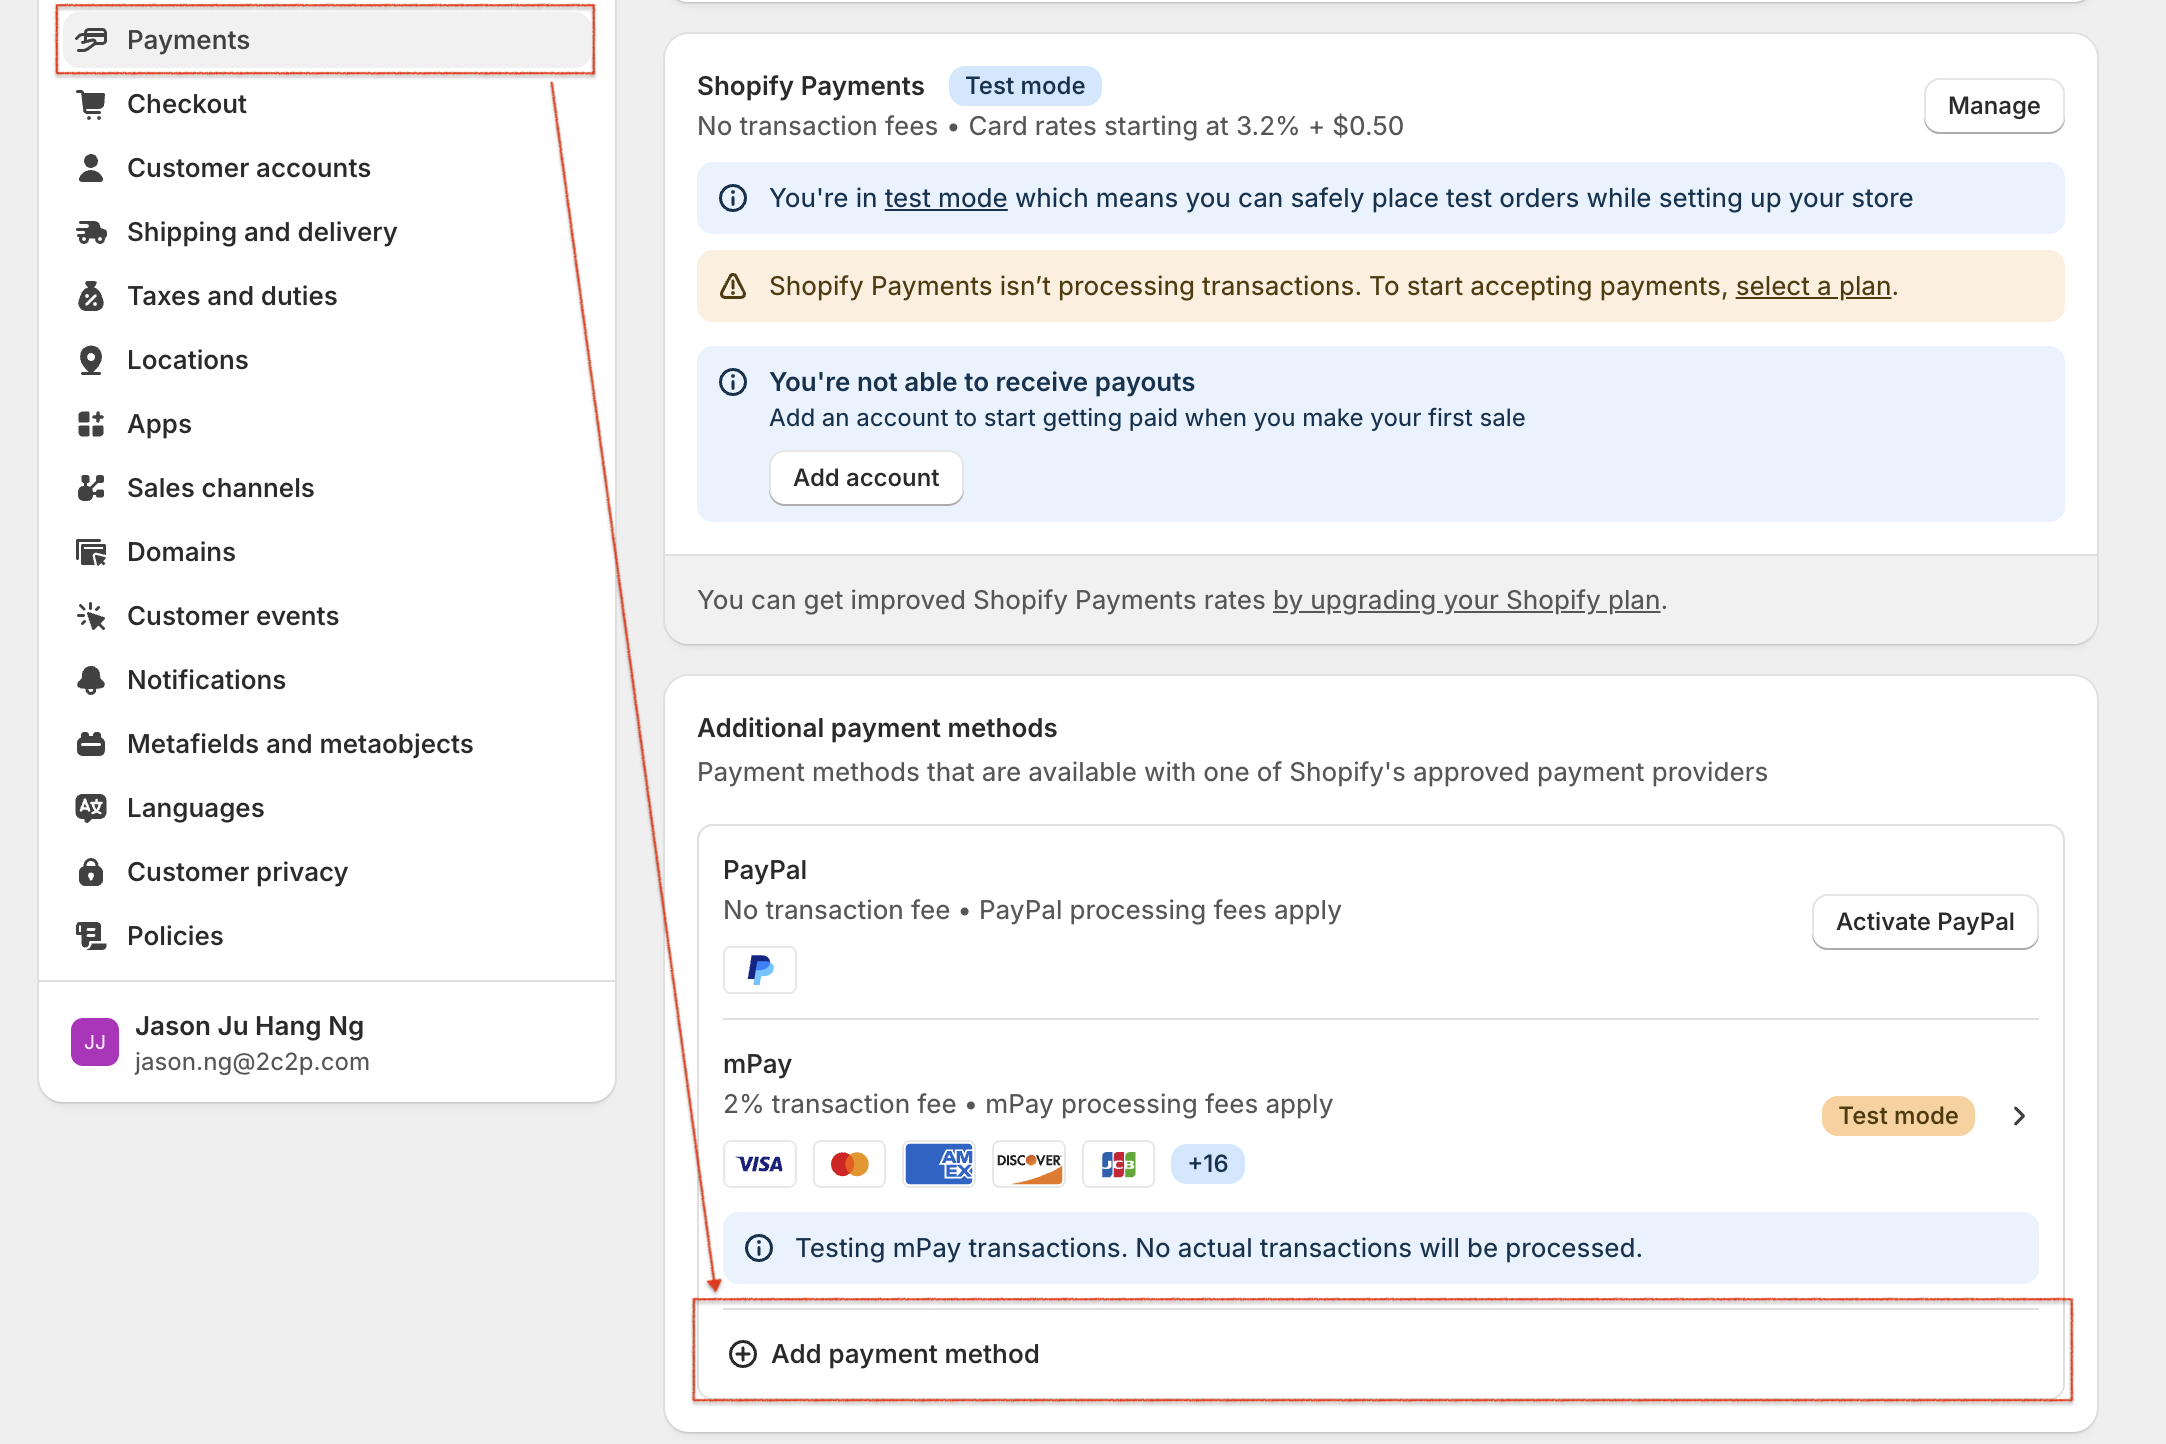The height and width of the screenshot is (1444, 2166).
Task: Click the Add account button
Action: pyautogui.click(x=866, y=478)
